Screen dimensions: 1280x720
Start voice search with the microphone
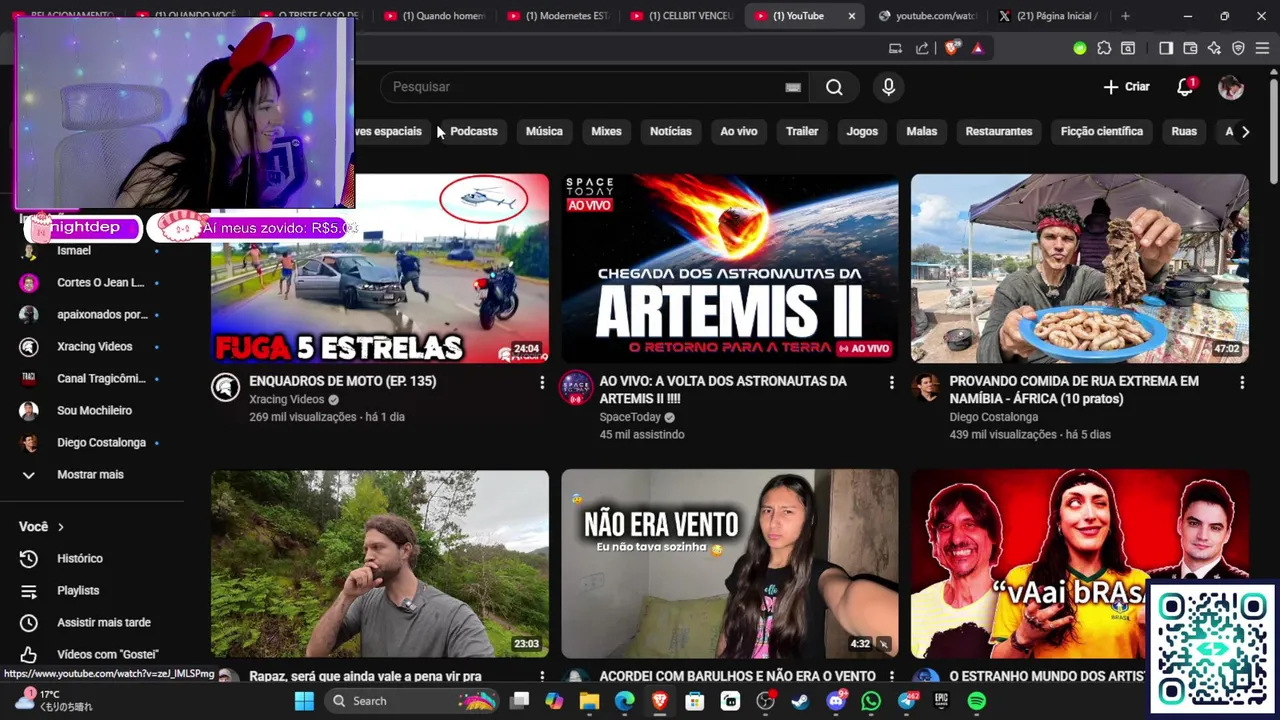[888, 87]
